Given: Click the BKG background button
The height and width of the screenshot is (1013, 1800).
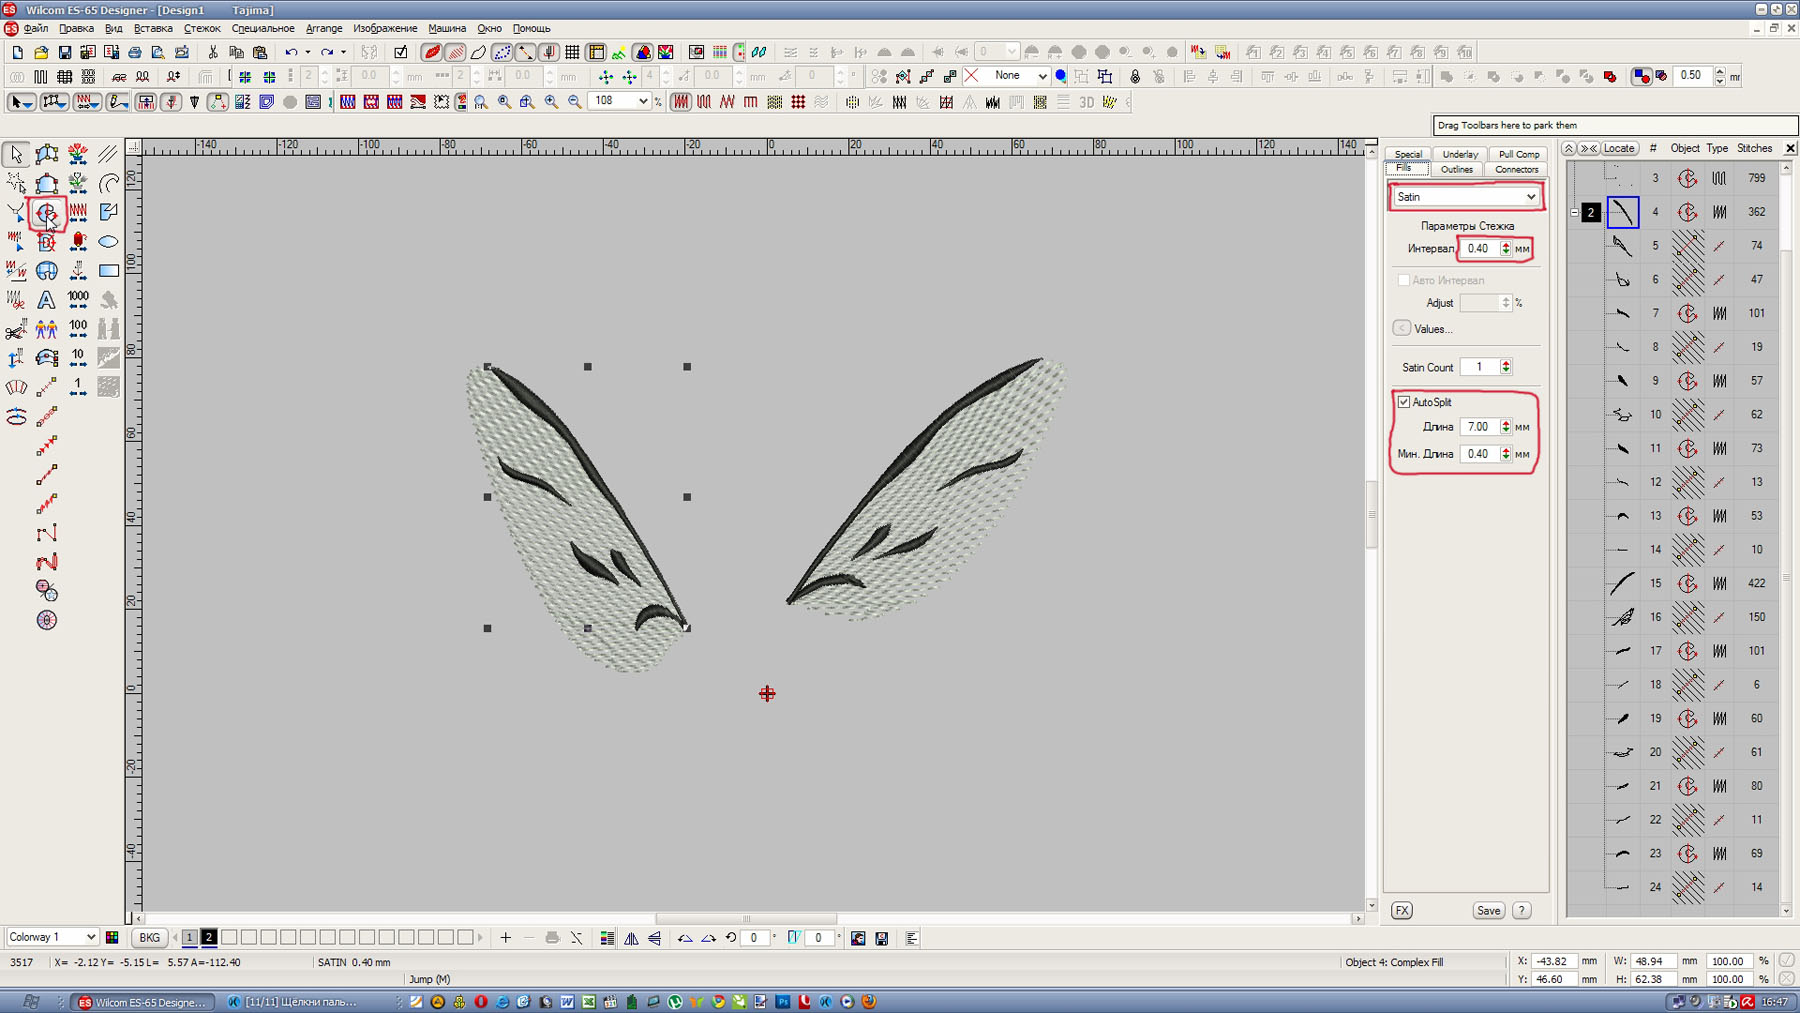Looking at the screenshot, I should point(149,937).
